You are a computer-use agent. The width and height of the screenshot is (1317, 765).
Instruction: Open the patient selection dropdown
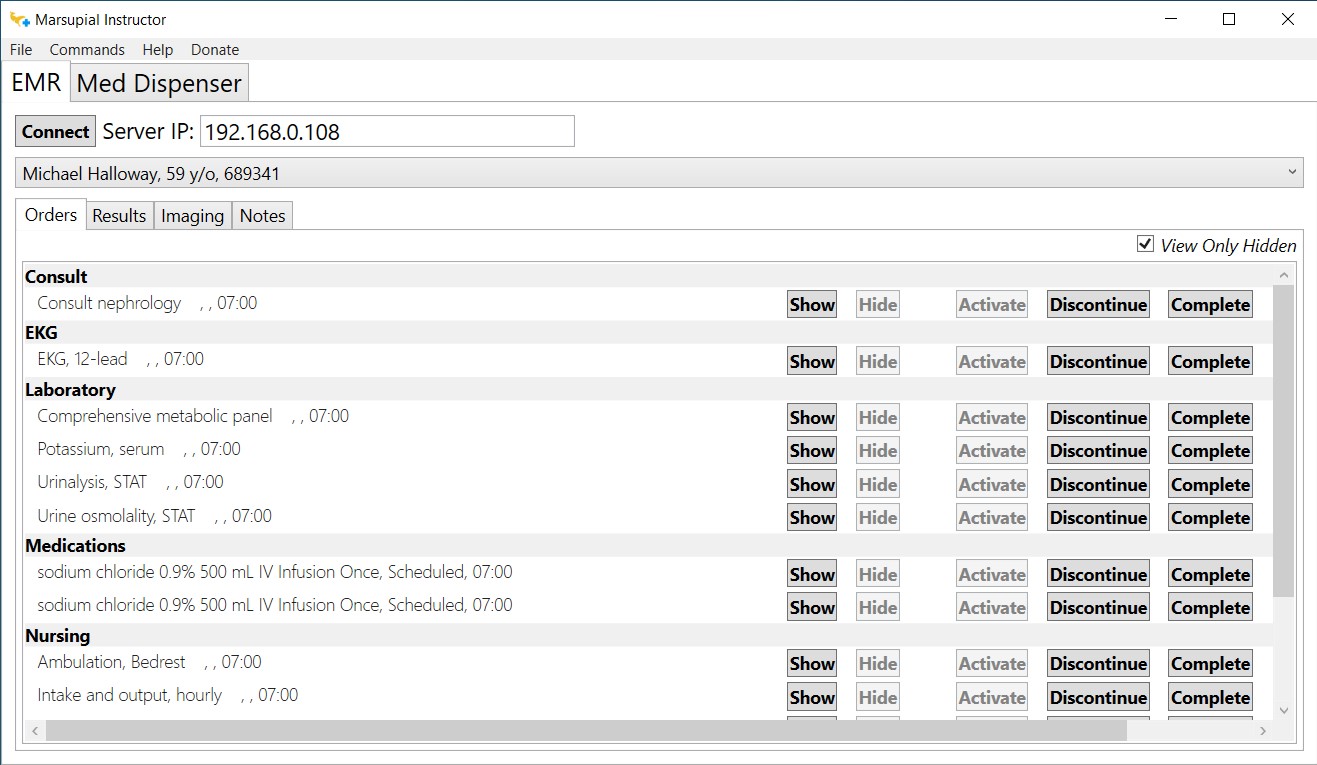[660, 173]
